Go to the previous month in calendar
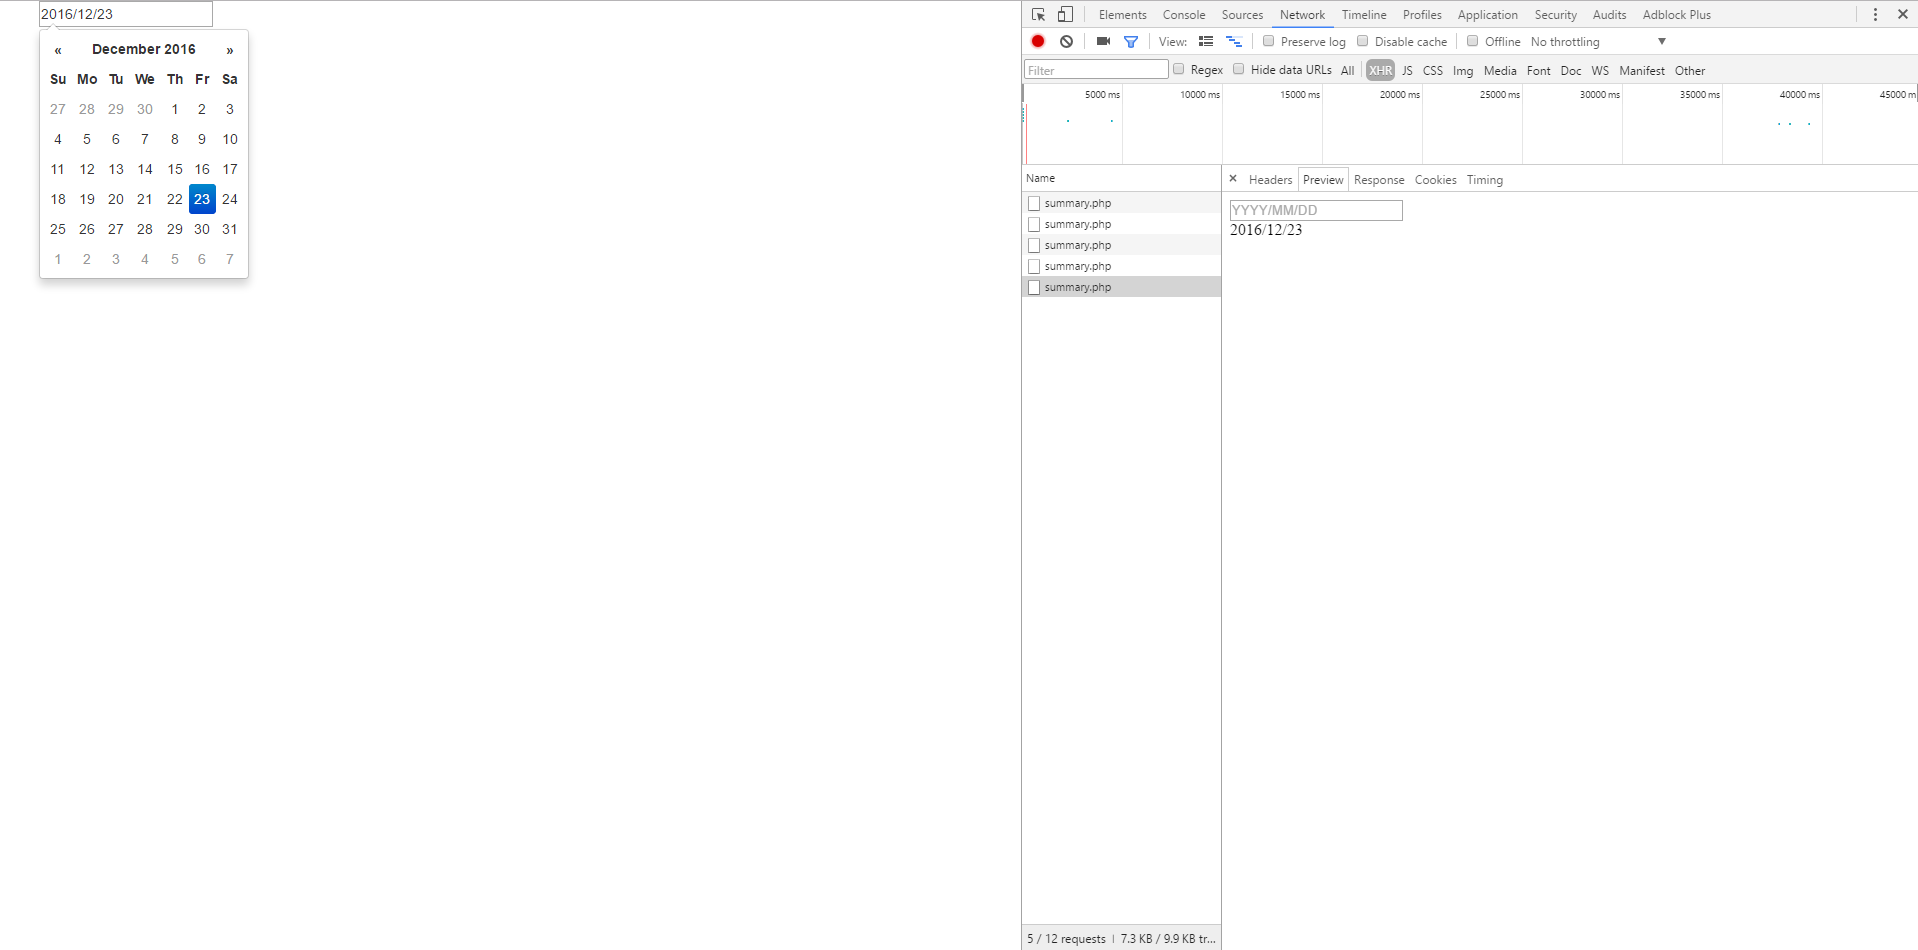The width and height of the screenshot is (1918, 950). [58, 50]
